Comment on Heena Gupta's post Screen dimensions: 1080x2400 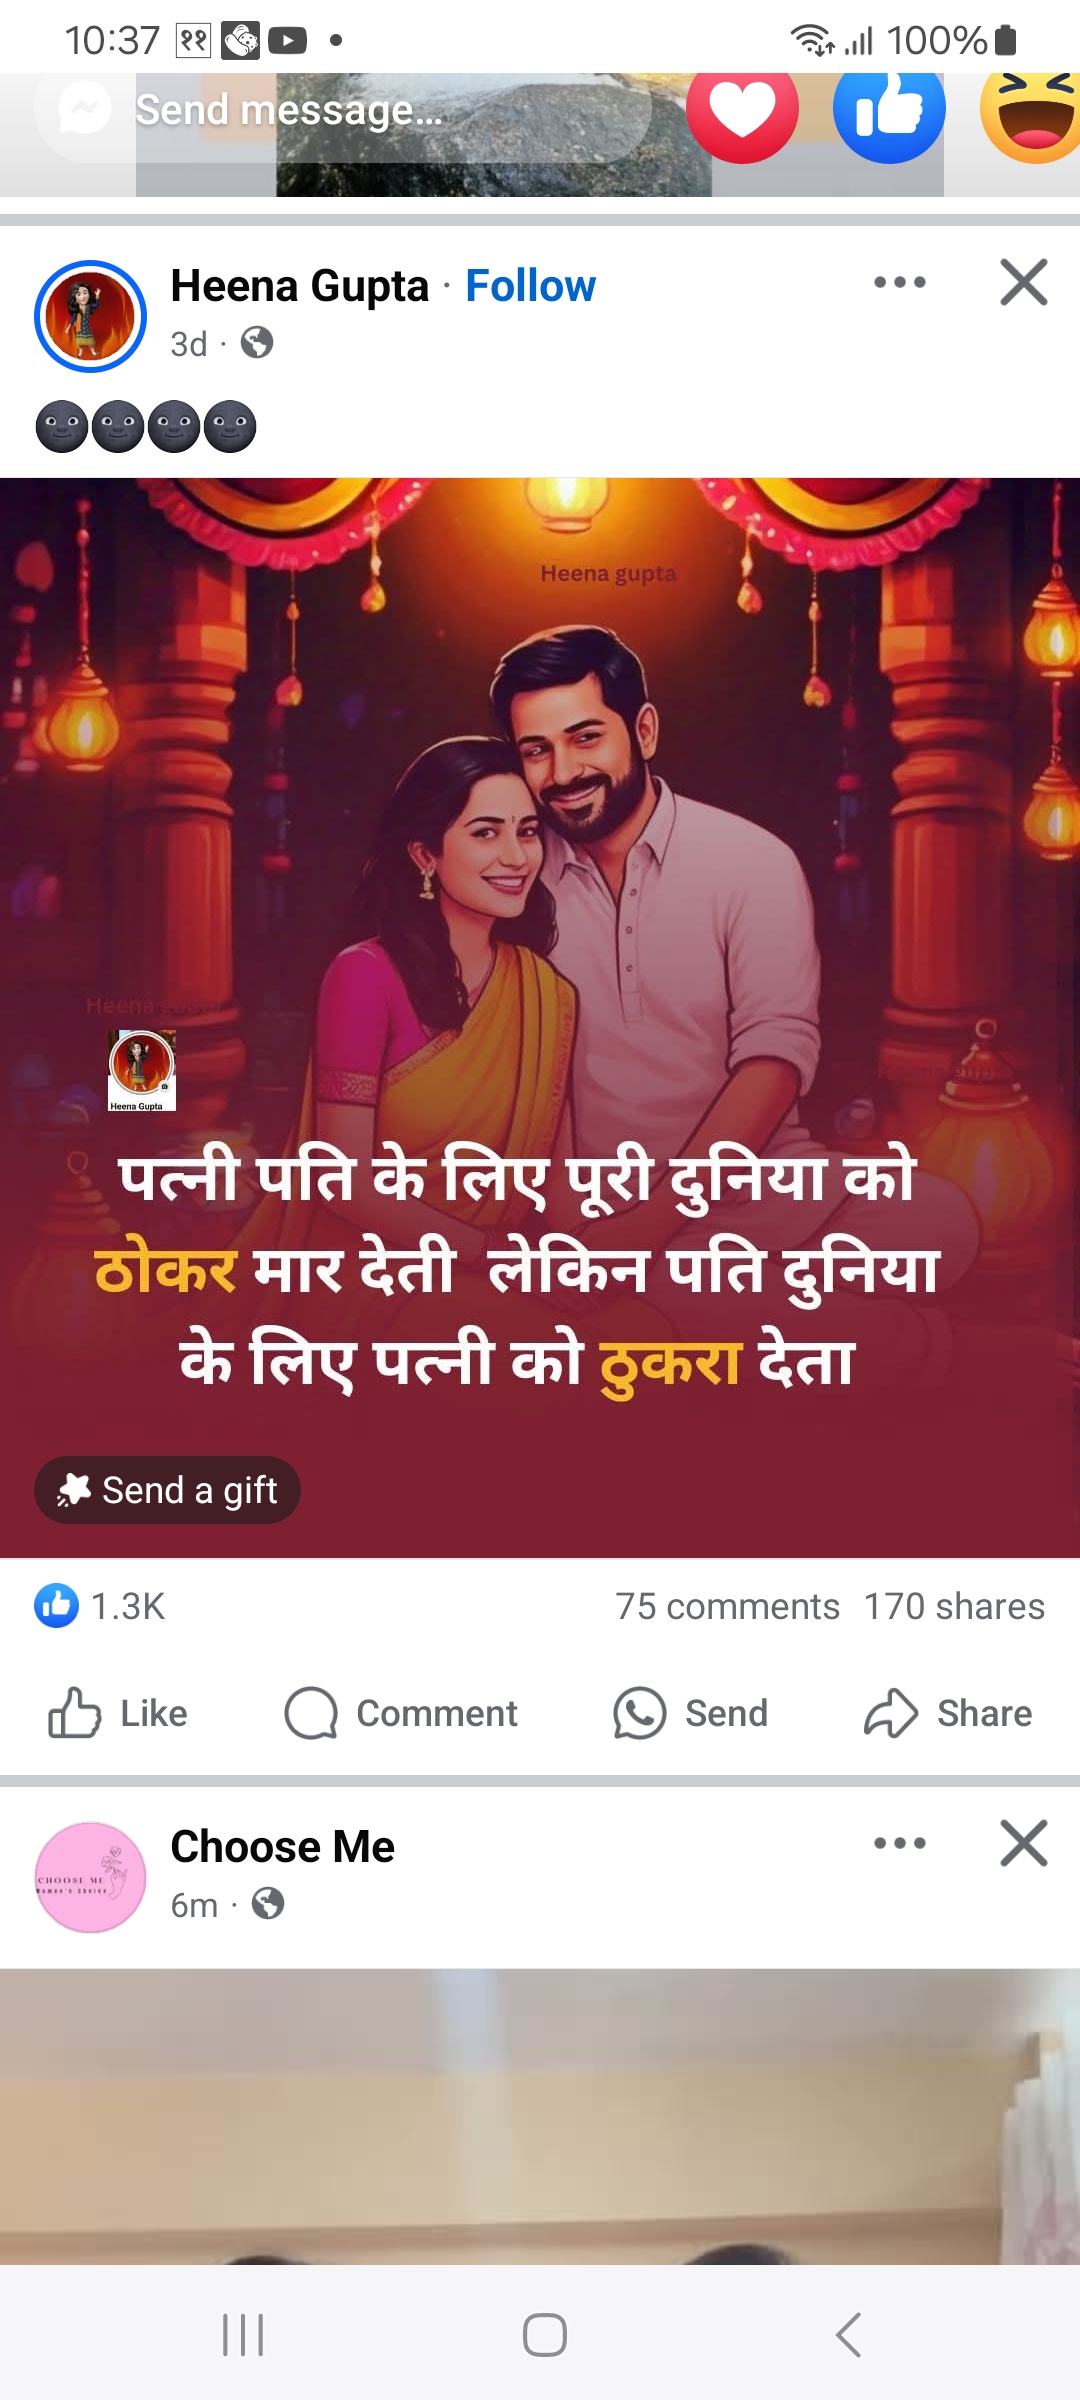tap(401, 1713)
